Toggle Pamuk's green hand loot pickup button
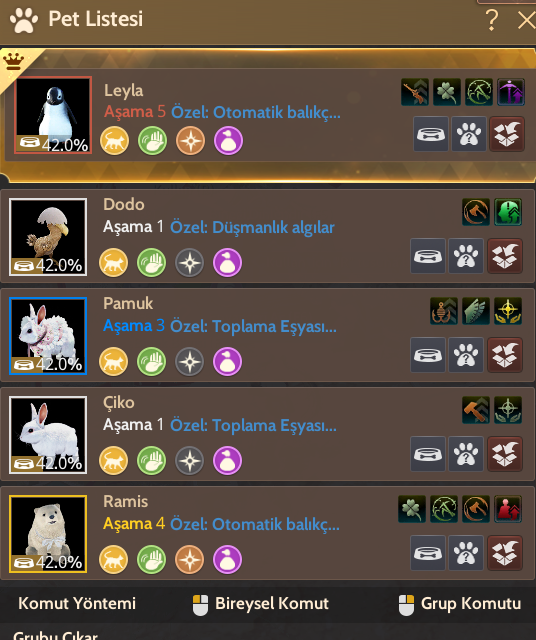 [151, 362]
